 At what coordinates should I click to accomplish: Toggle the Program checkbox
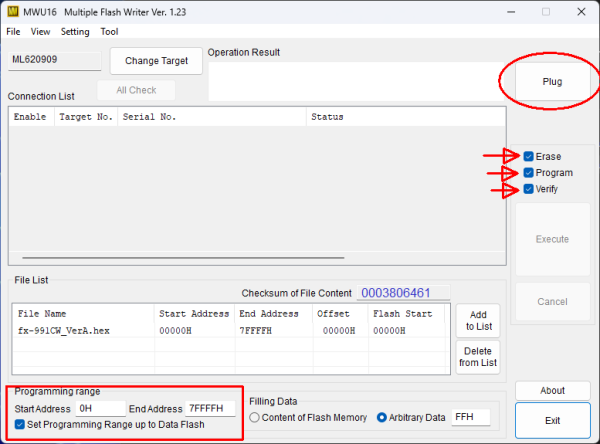click(x=528, y=173)
